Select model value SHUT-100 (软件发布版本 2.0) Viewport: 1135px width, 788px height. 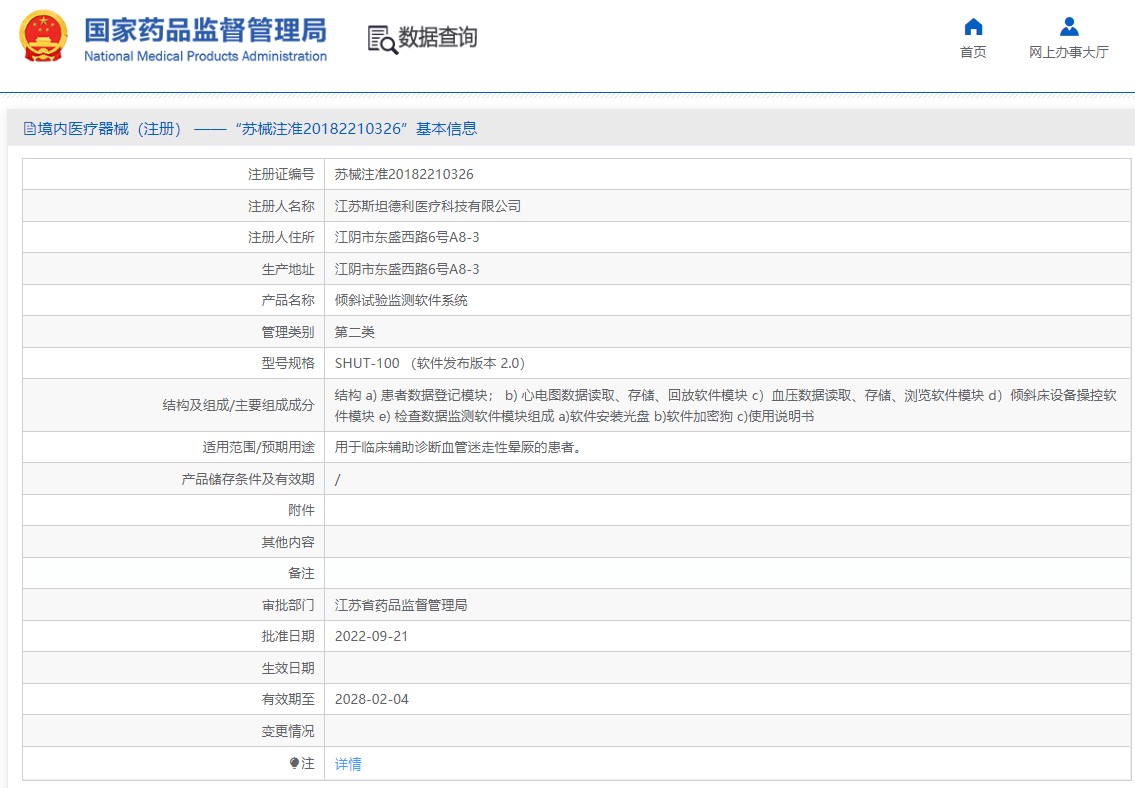430,363
